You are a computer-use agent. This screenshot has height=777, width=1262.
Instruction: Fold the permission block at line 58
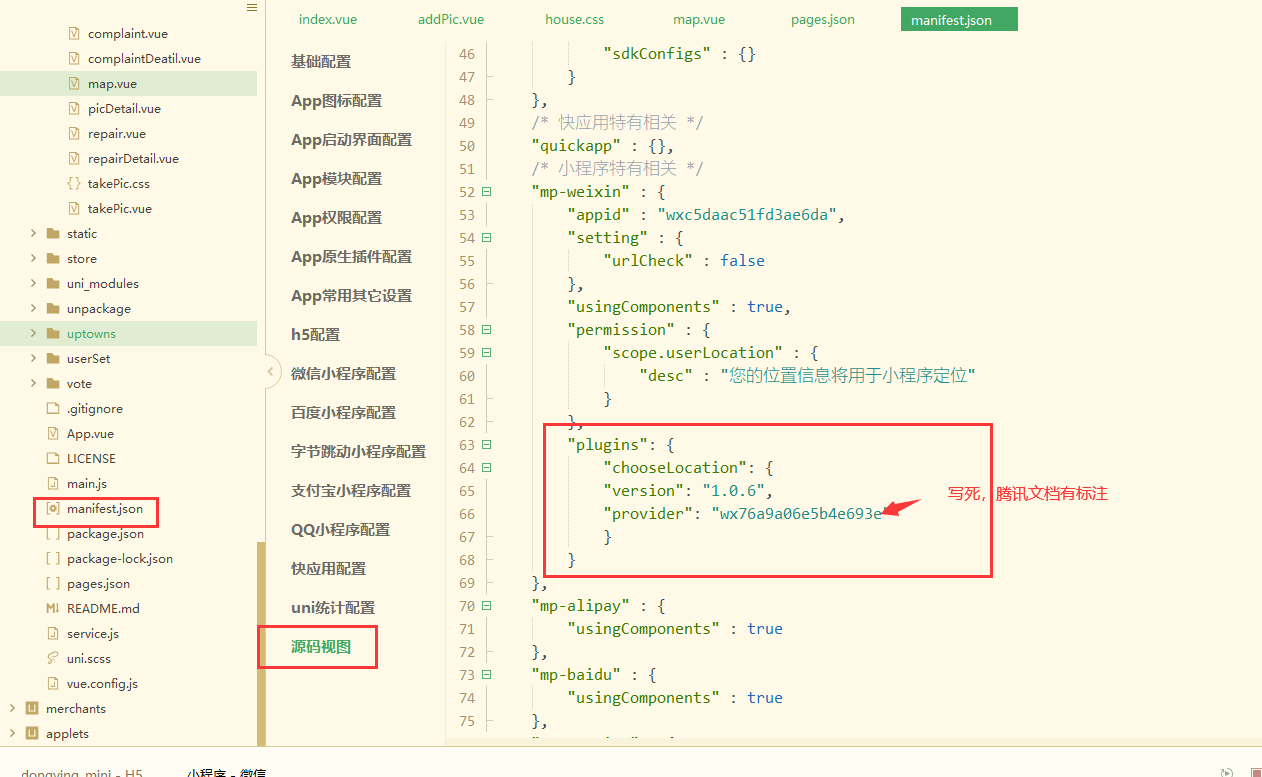coord(487,330)
